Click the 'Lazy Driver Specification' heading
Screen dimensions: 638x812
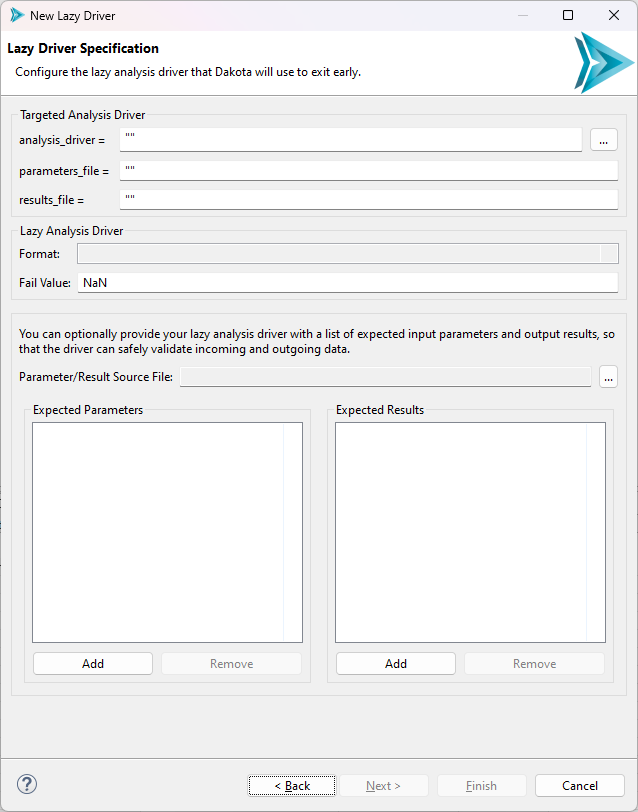[83, 48]
